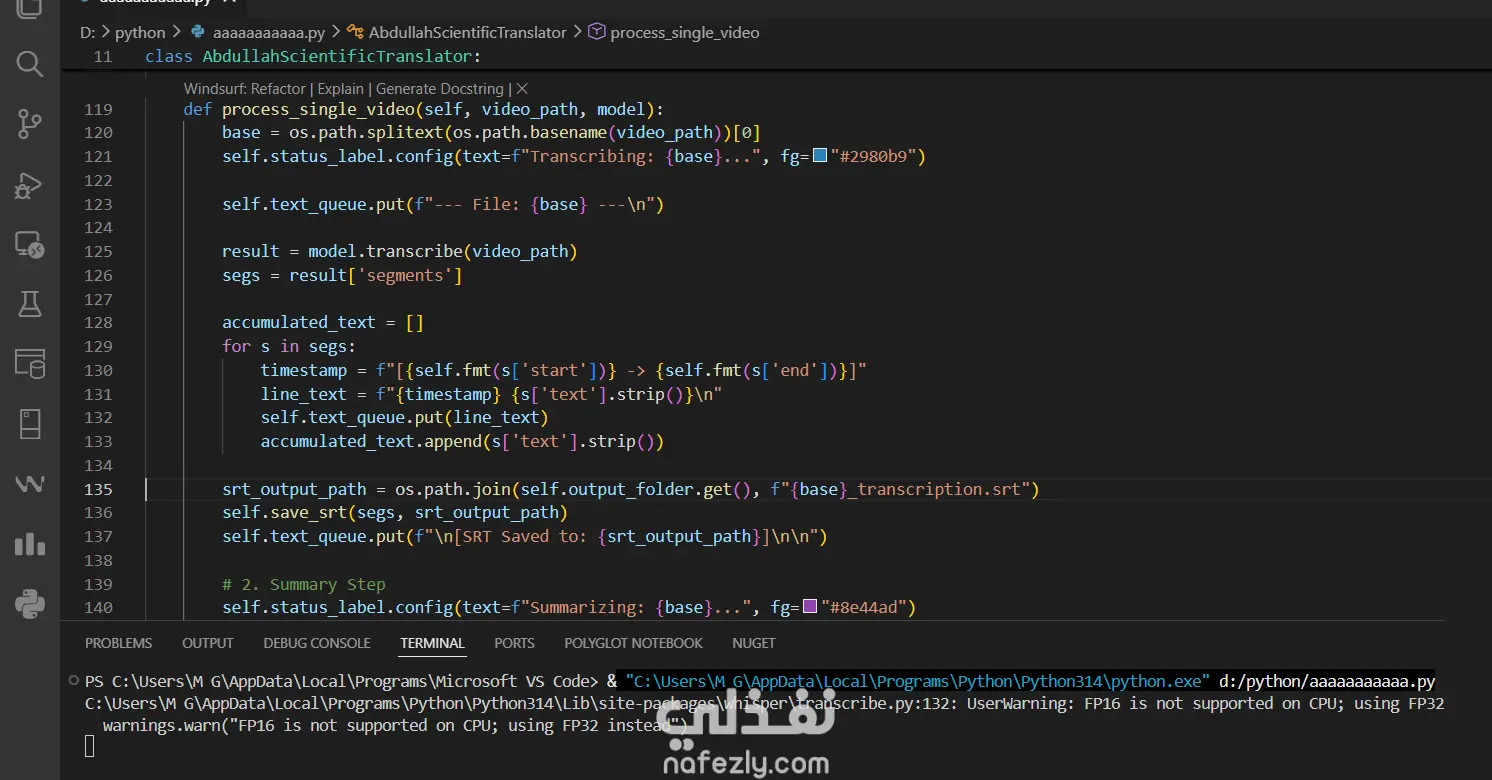1492x780 pixels.
Task: Open the Search view in the activity bar
Action: (30, 64)
